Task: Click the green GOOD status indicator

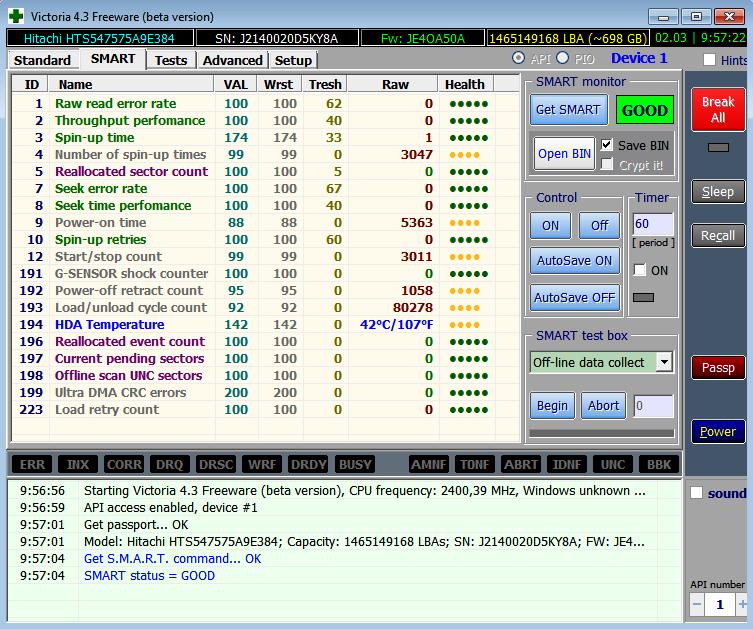Action: click(x=644, y=110)
